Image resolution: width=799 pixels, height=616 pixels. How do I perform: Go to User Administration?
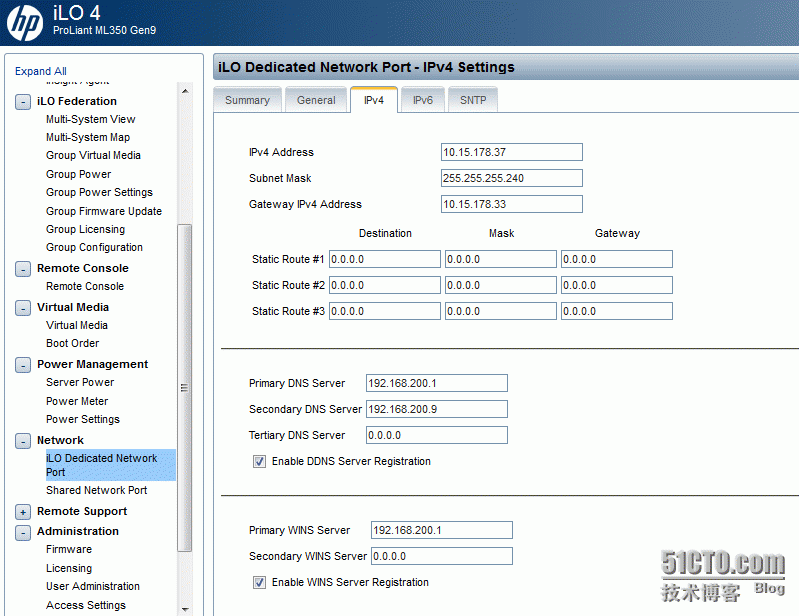click(93, 586)
